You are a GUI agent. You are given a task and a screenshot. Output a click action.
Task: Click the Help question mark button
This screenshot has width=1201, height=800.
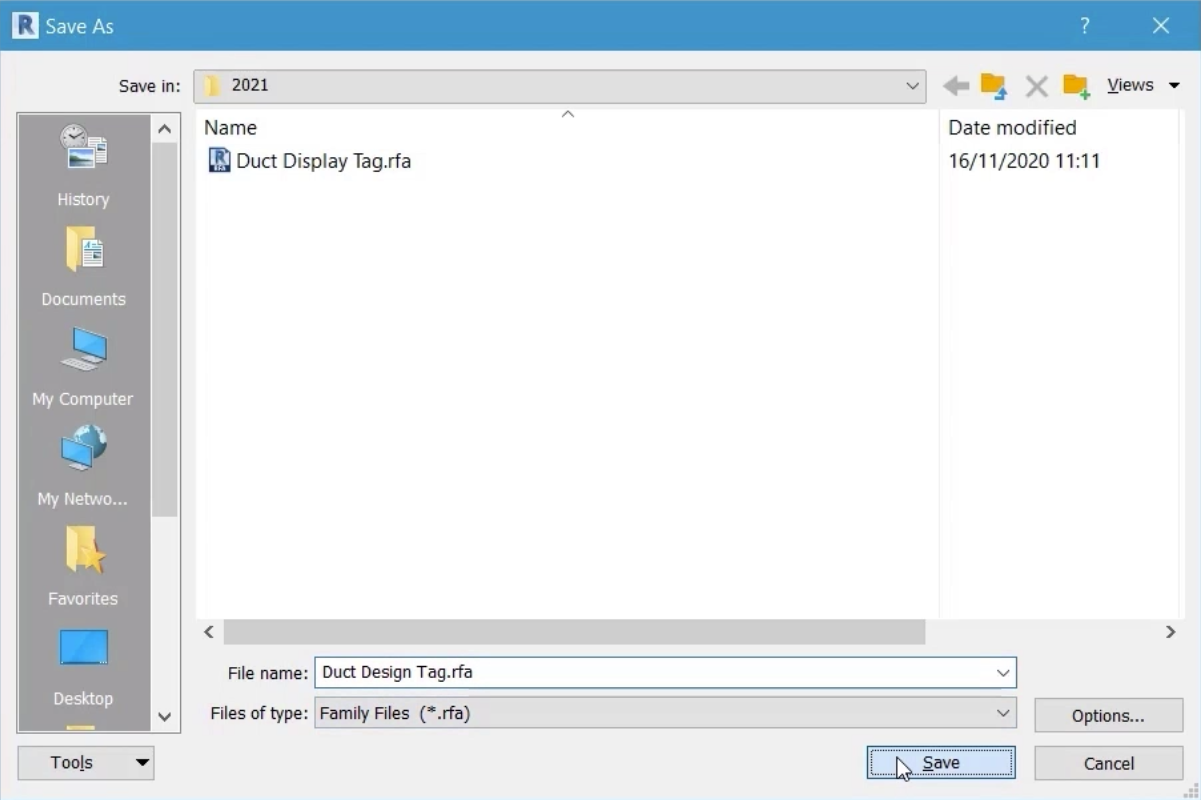(x=1085, y=26)
